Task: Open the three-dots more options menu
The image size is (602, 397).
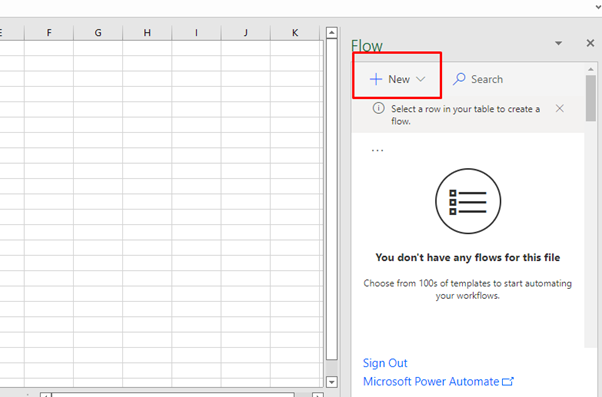Action: [x=377, y=151]
